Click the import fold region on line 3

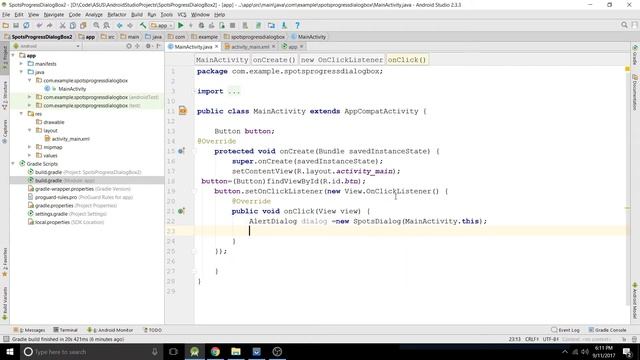[x=234, y=91]
